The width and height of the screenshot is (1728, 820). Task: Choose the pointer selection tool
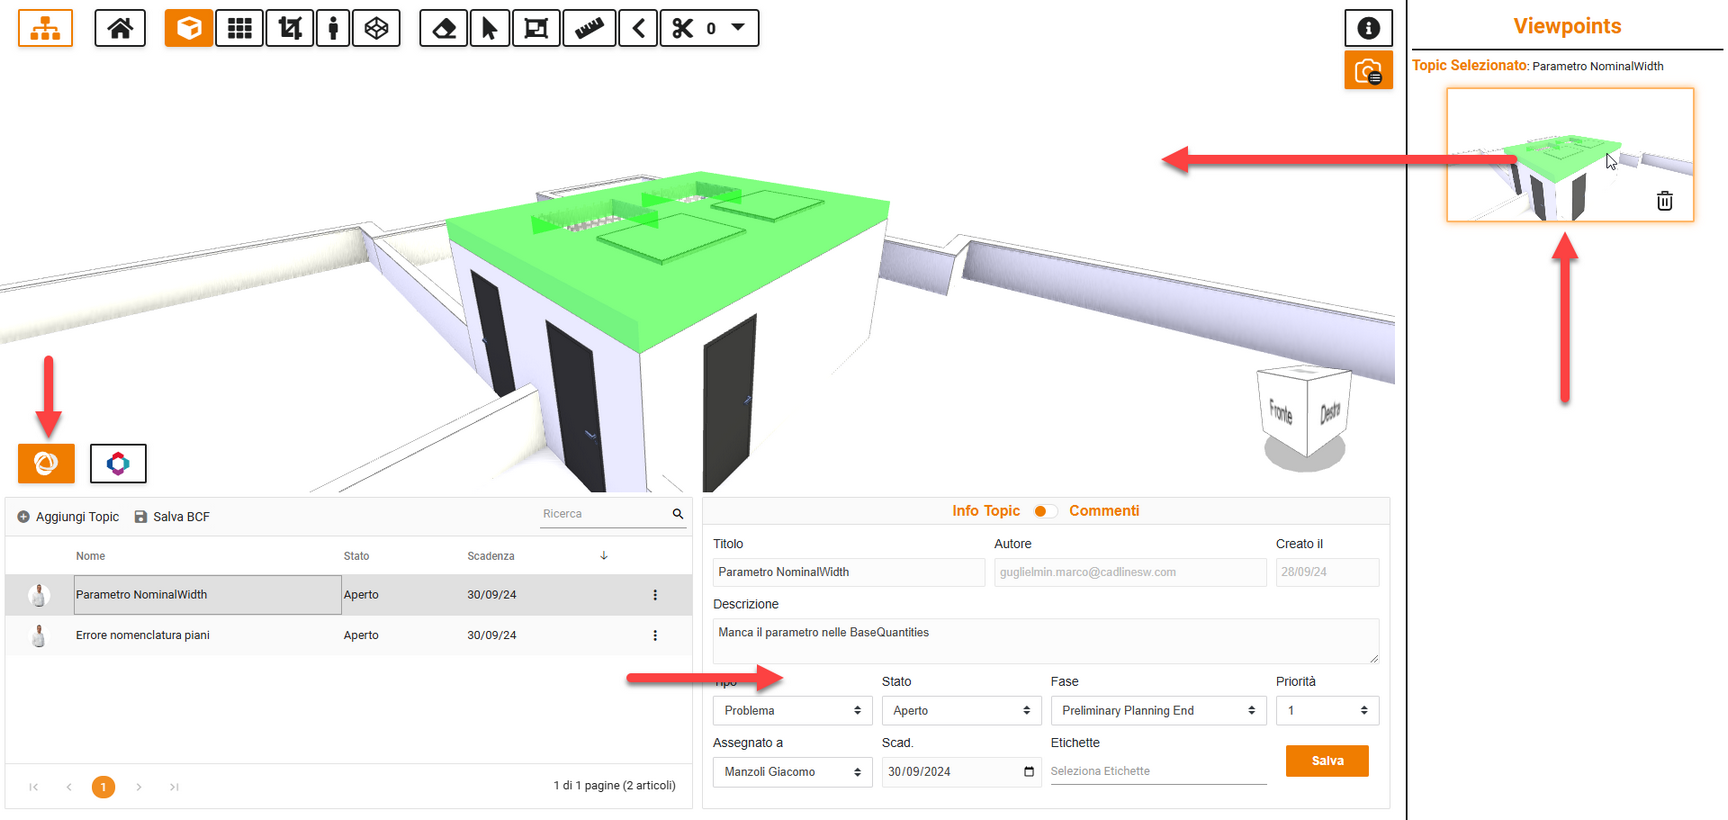pos(489,28)
